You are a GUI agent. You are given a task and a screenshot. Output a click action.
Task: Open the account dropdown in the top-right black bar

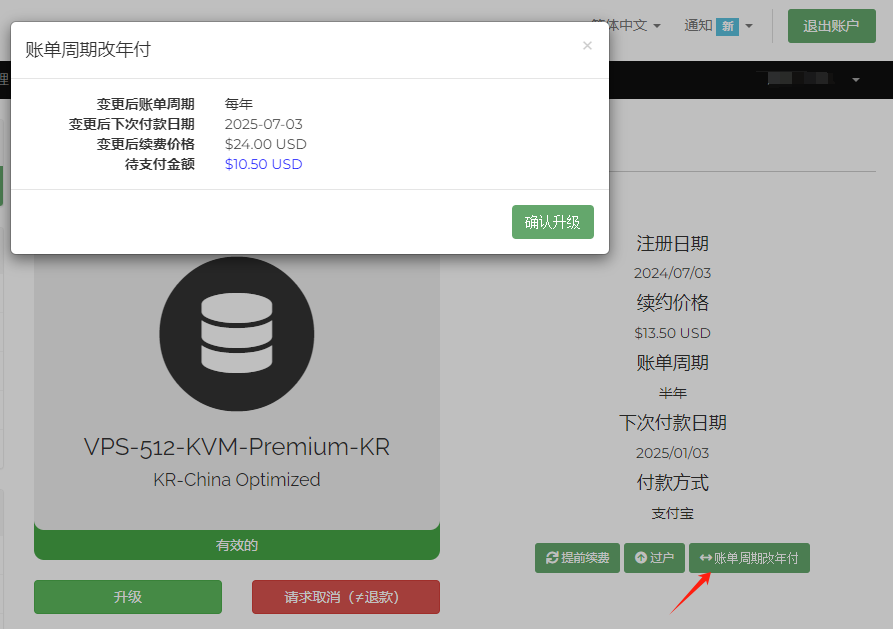tap(855, 78)
